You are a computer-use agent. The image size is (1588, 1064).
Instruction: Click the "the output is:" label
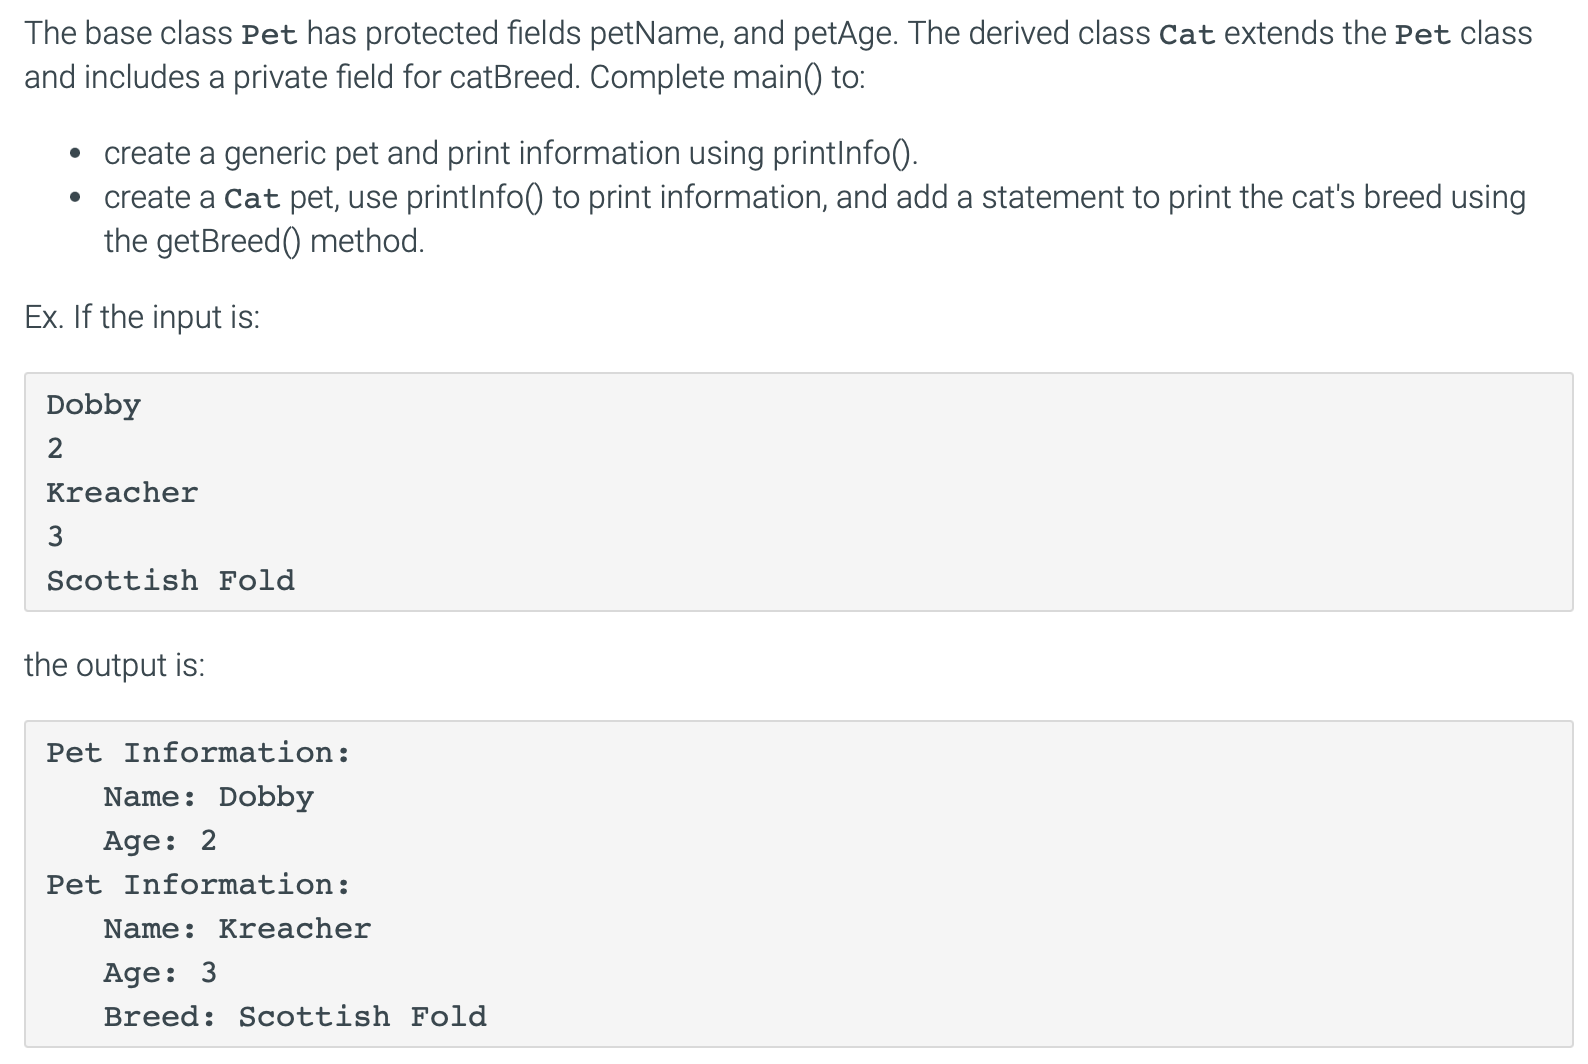(115, 665)
